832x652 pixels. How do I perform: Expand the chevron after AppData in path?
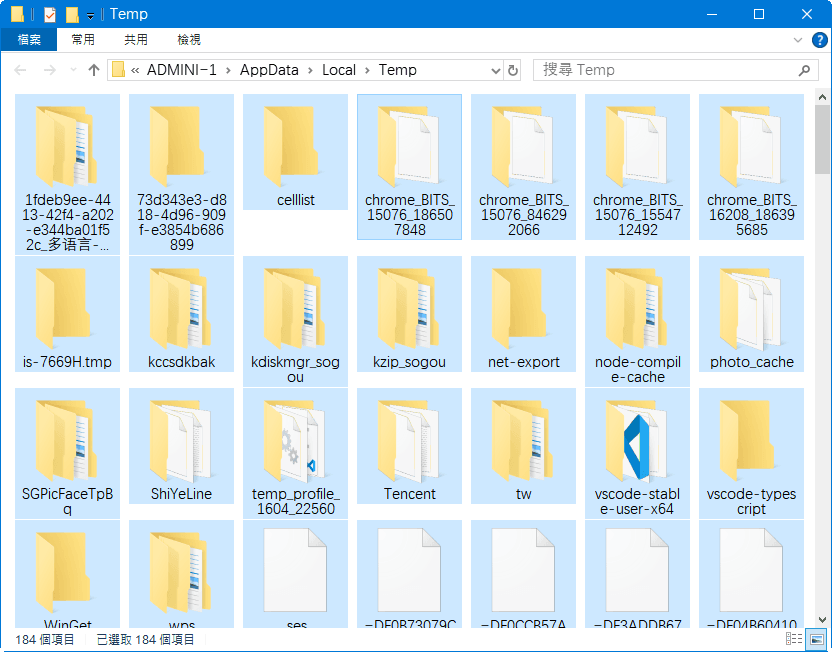[x=310, y=70]
